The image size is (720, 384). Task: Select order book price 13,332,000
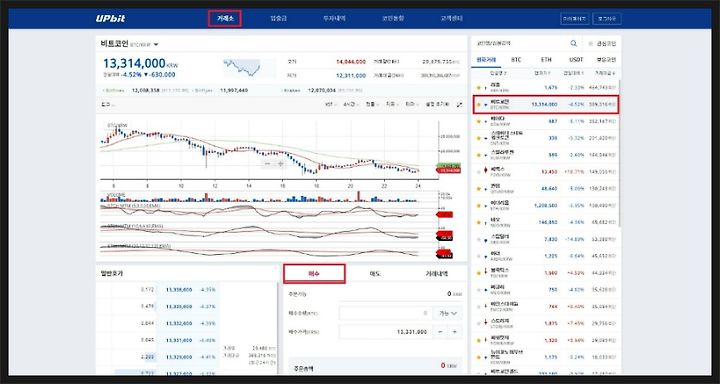178,323
